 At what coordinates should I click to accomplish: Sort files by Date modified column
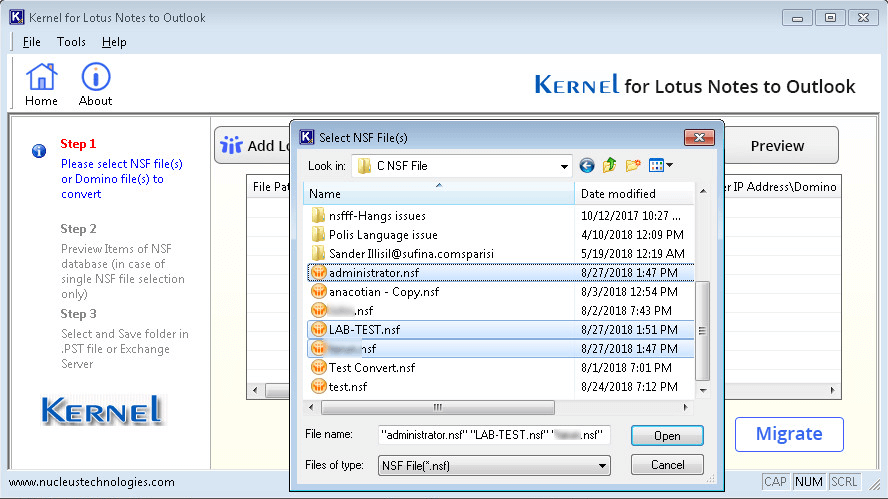point(634,194)
